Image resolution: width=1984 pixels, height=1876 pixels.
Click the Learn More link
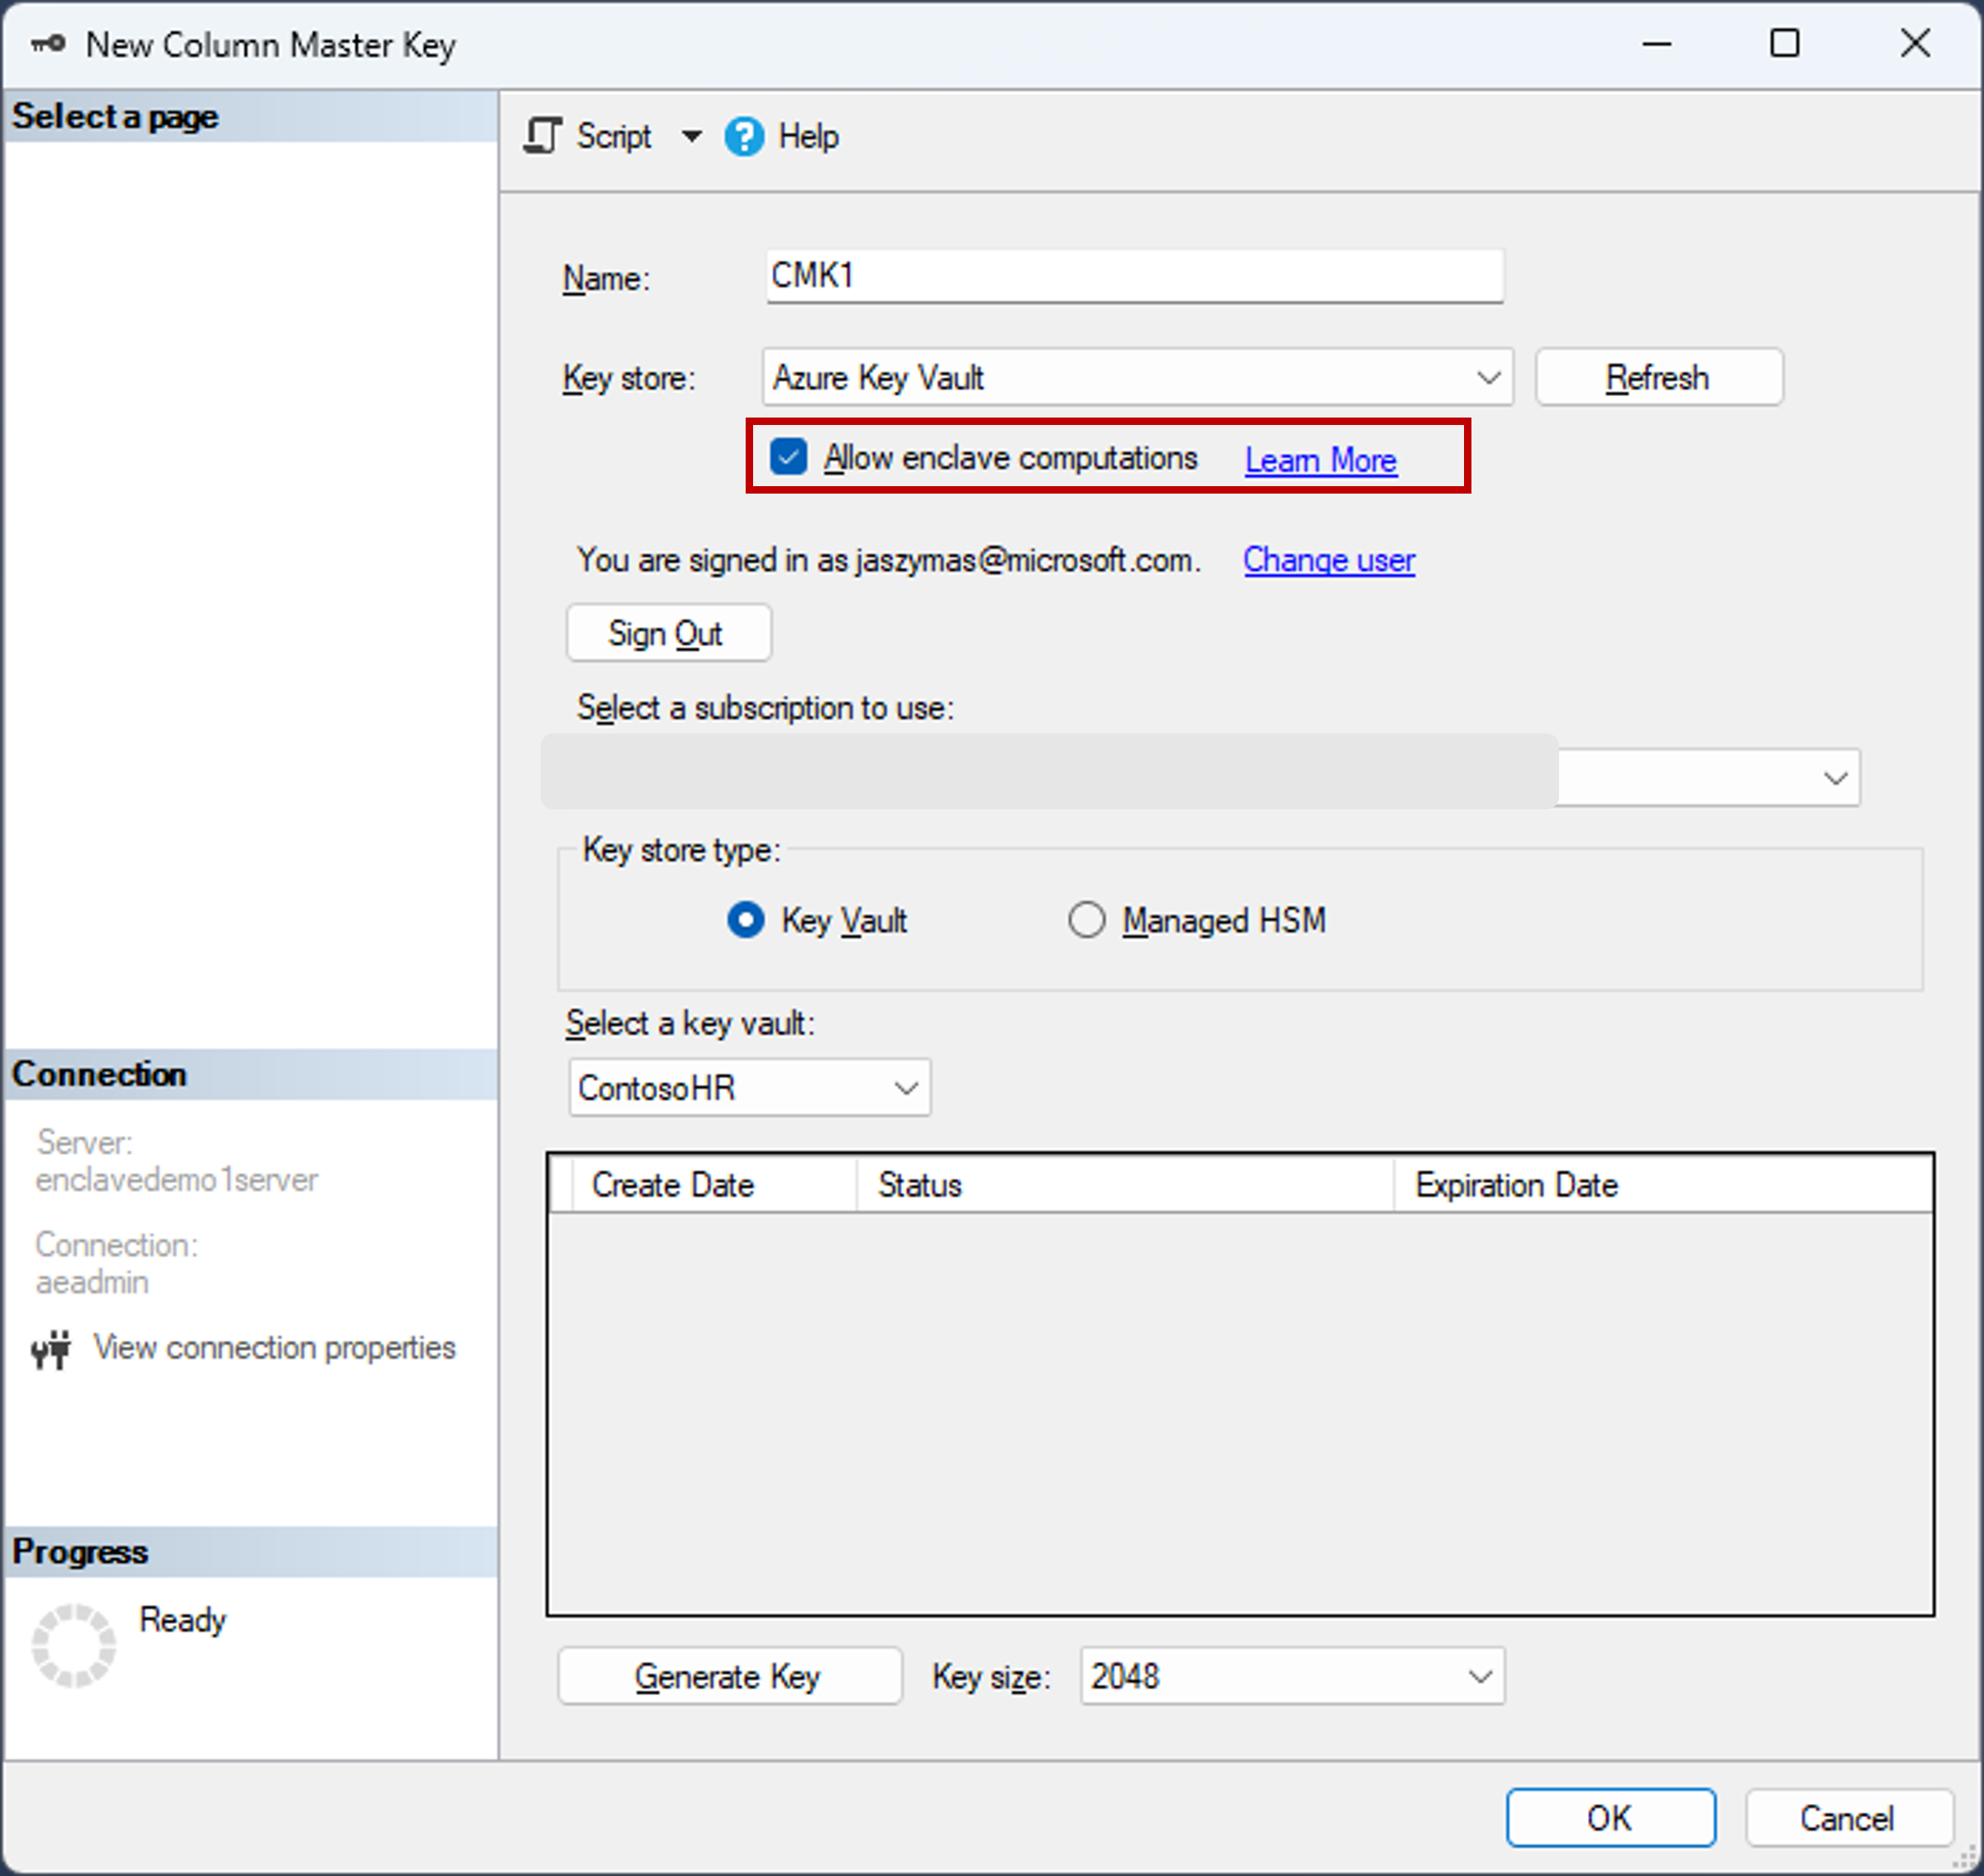click(1323, 458)
